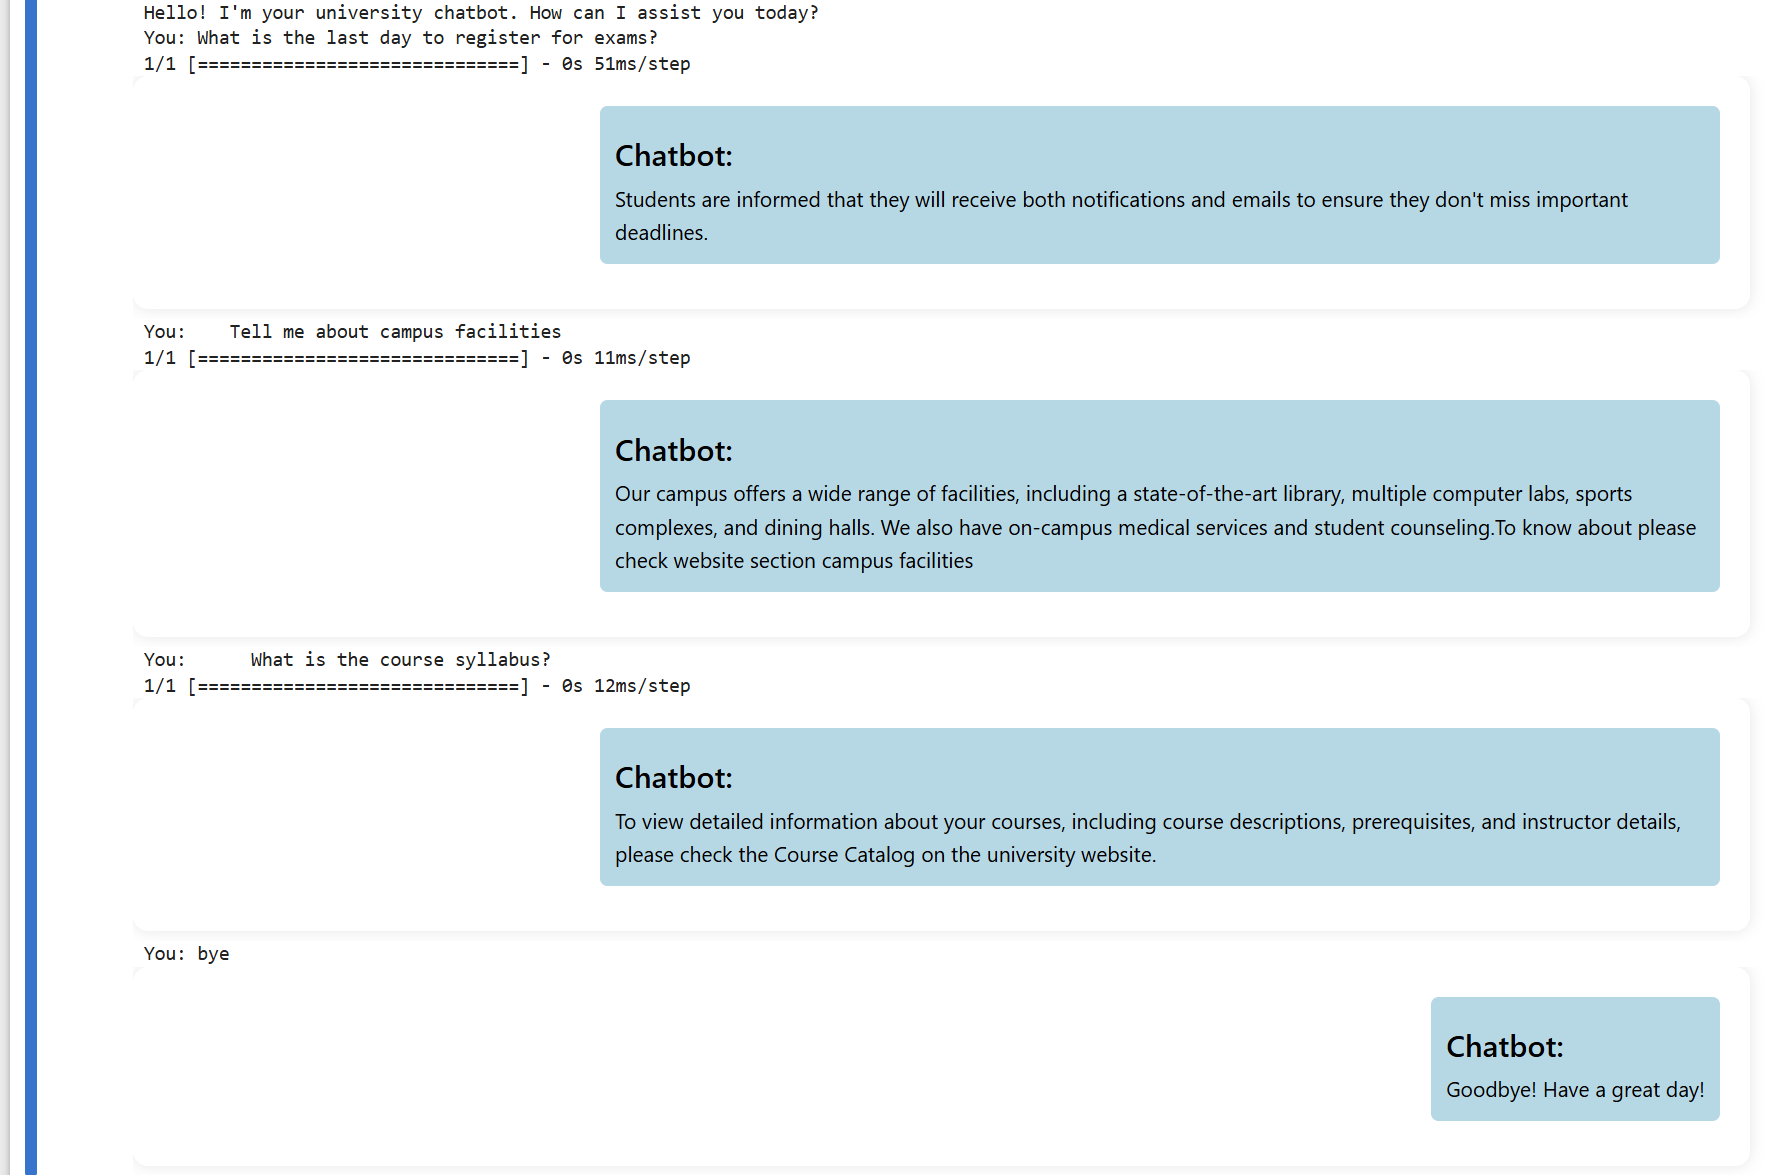Click the blue selected-cell bar on the left edge
Viewport: 1791px width, 1175px height.
[x=30, y=587]
